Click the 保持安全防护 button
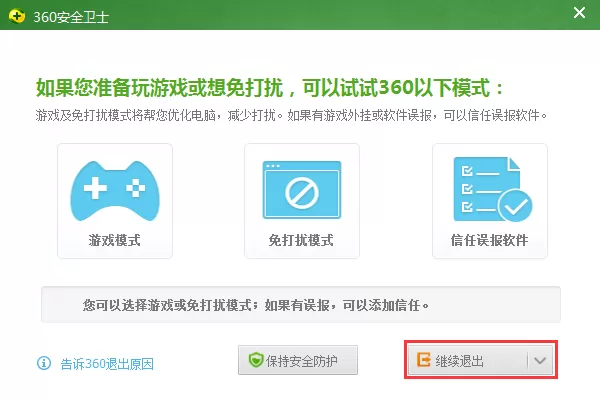Image resolution: width=600 pixels, height=400 pixels. 298,360
